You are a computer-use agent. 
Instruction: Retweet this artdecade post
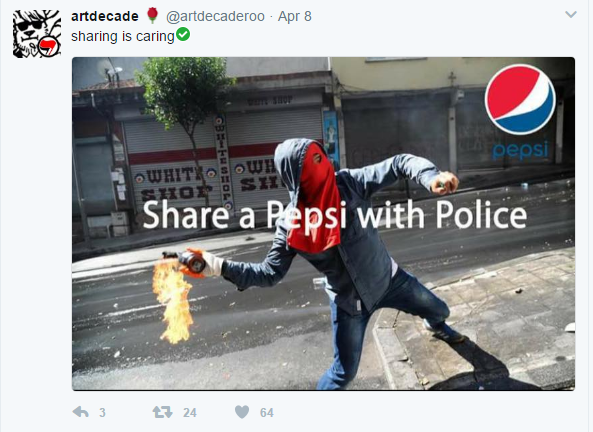pyautogui.click(x=162, y=412)
